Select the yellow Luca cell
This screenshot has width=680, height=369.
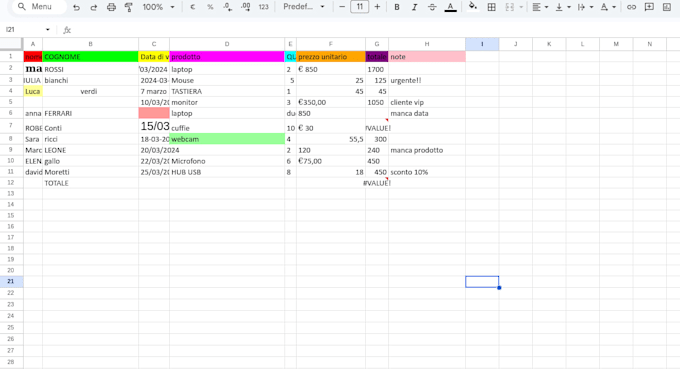tap(33, 91)
